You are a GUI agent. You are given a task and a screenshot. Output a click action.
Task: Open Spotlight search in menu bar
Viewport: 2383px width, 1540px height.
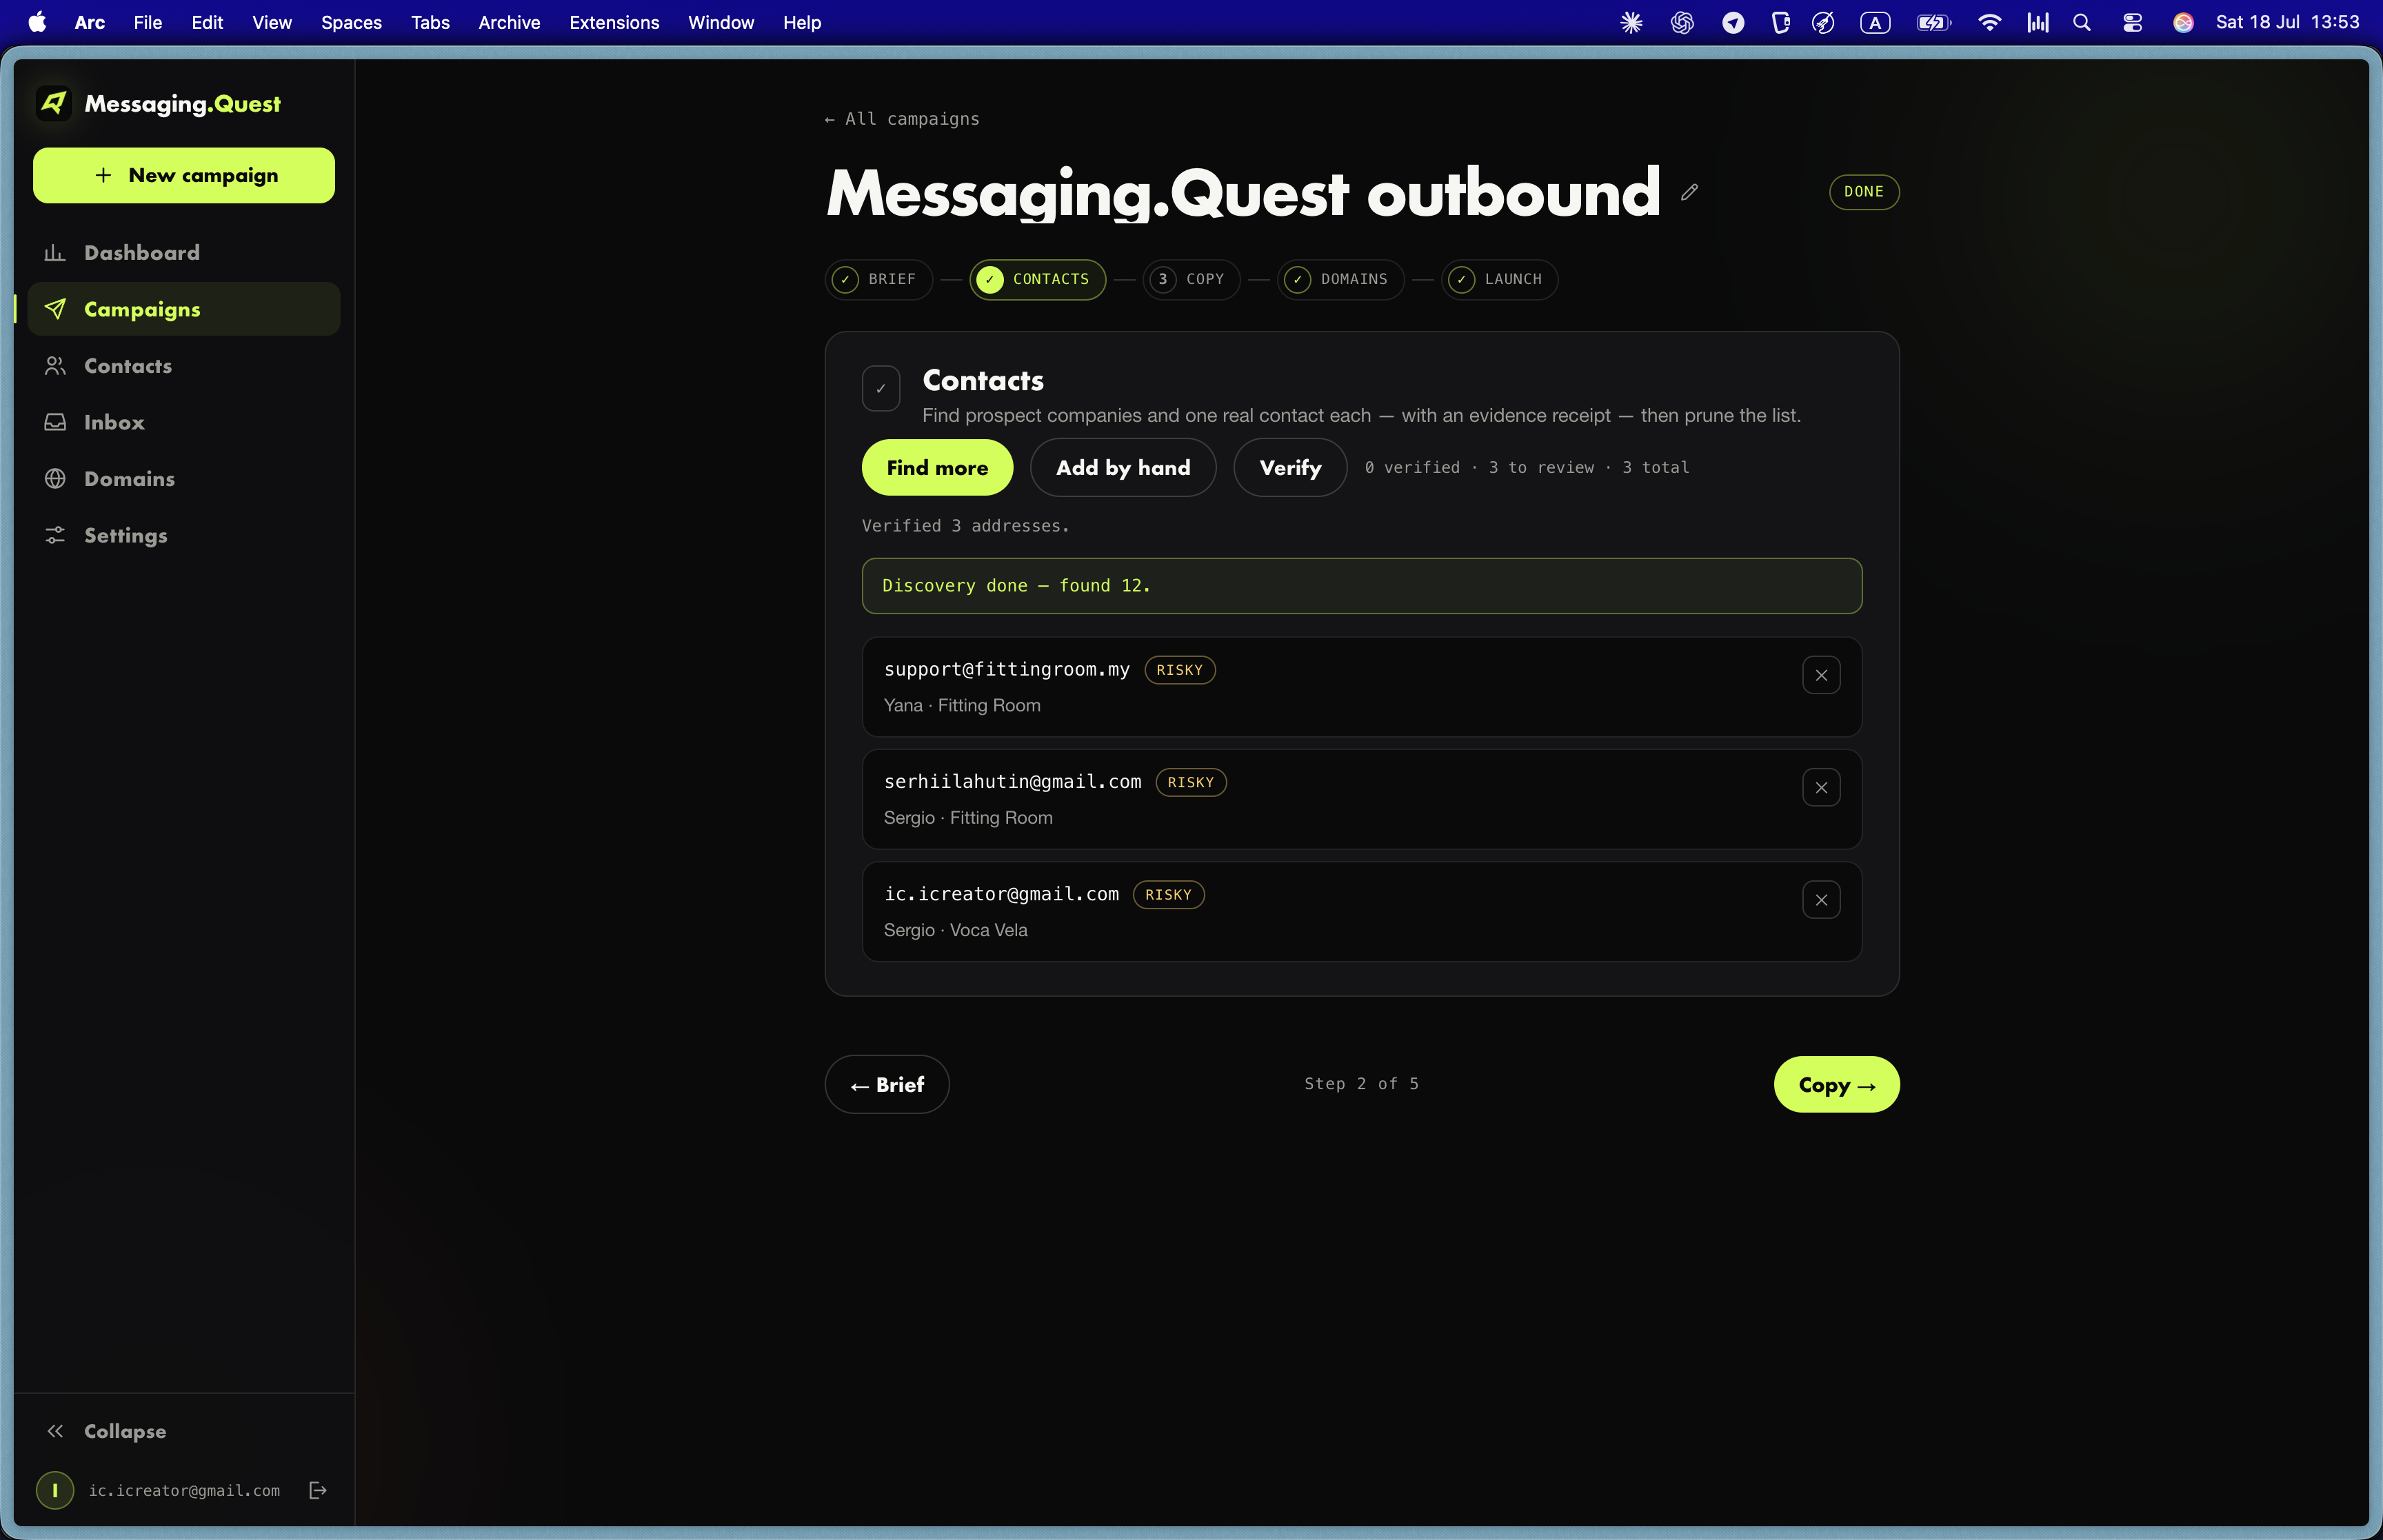click(2082, 22)
